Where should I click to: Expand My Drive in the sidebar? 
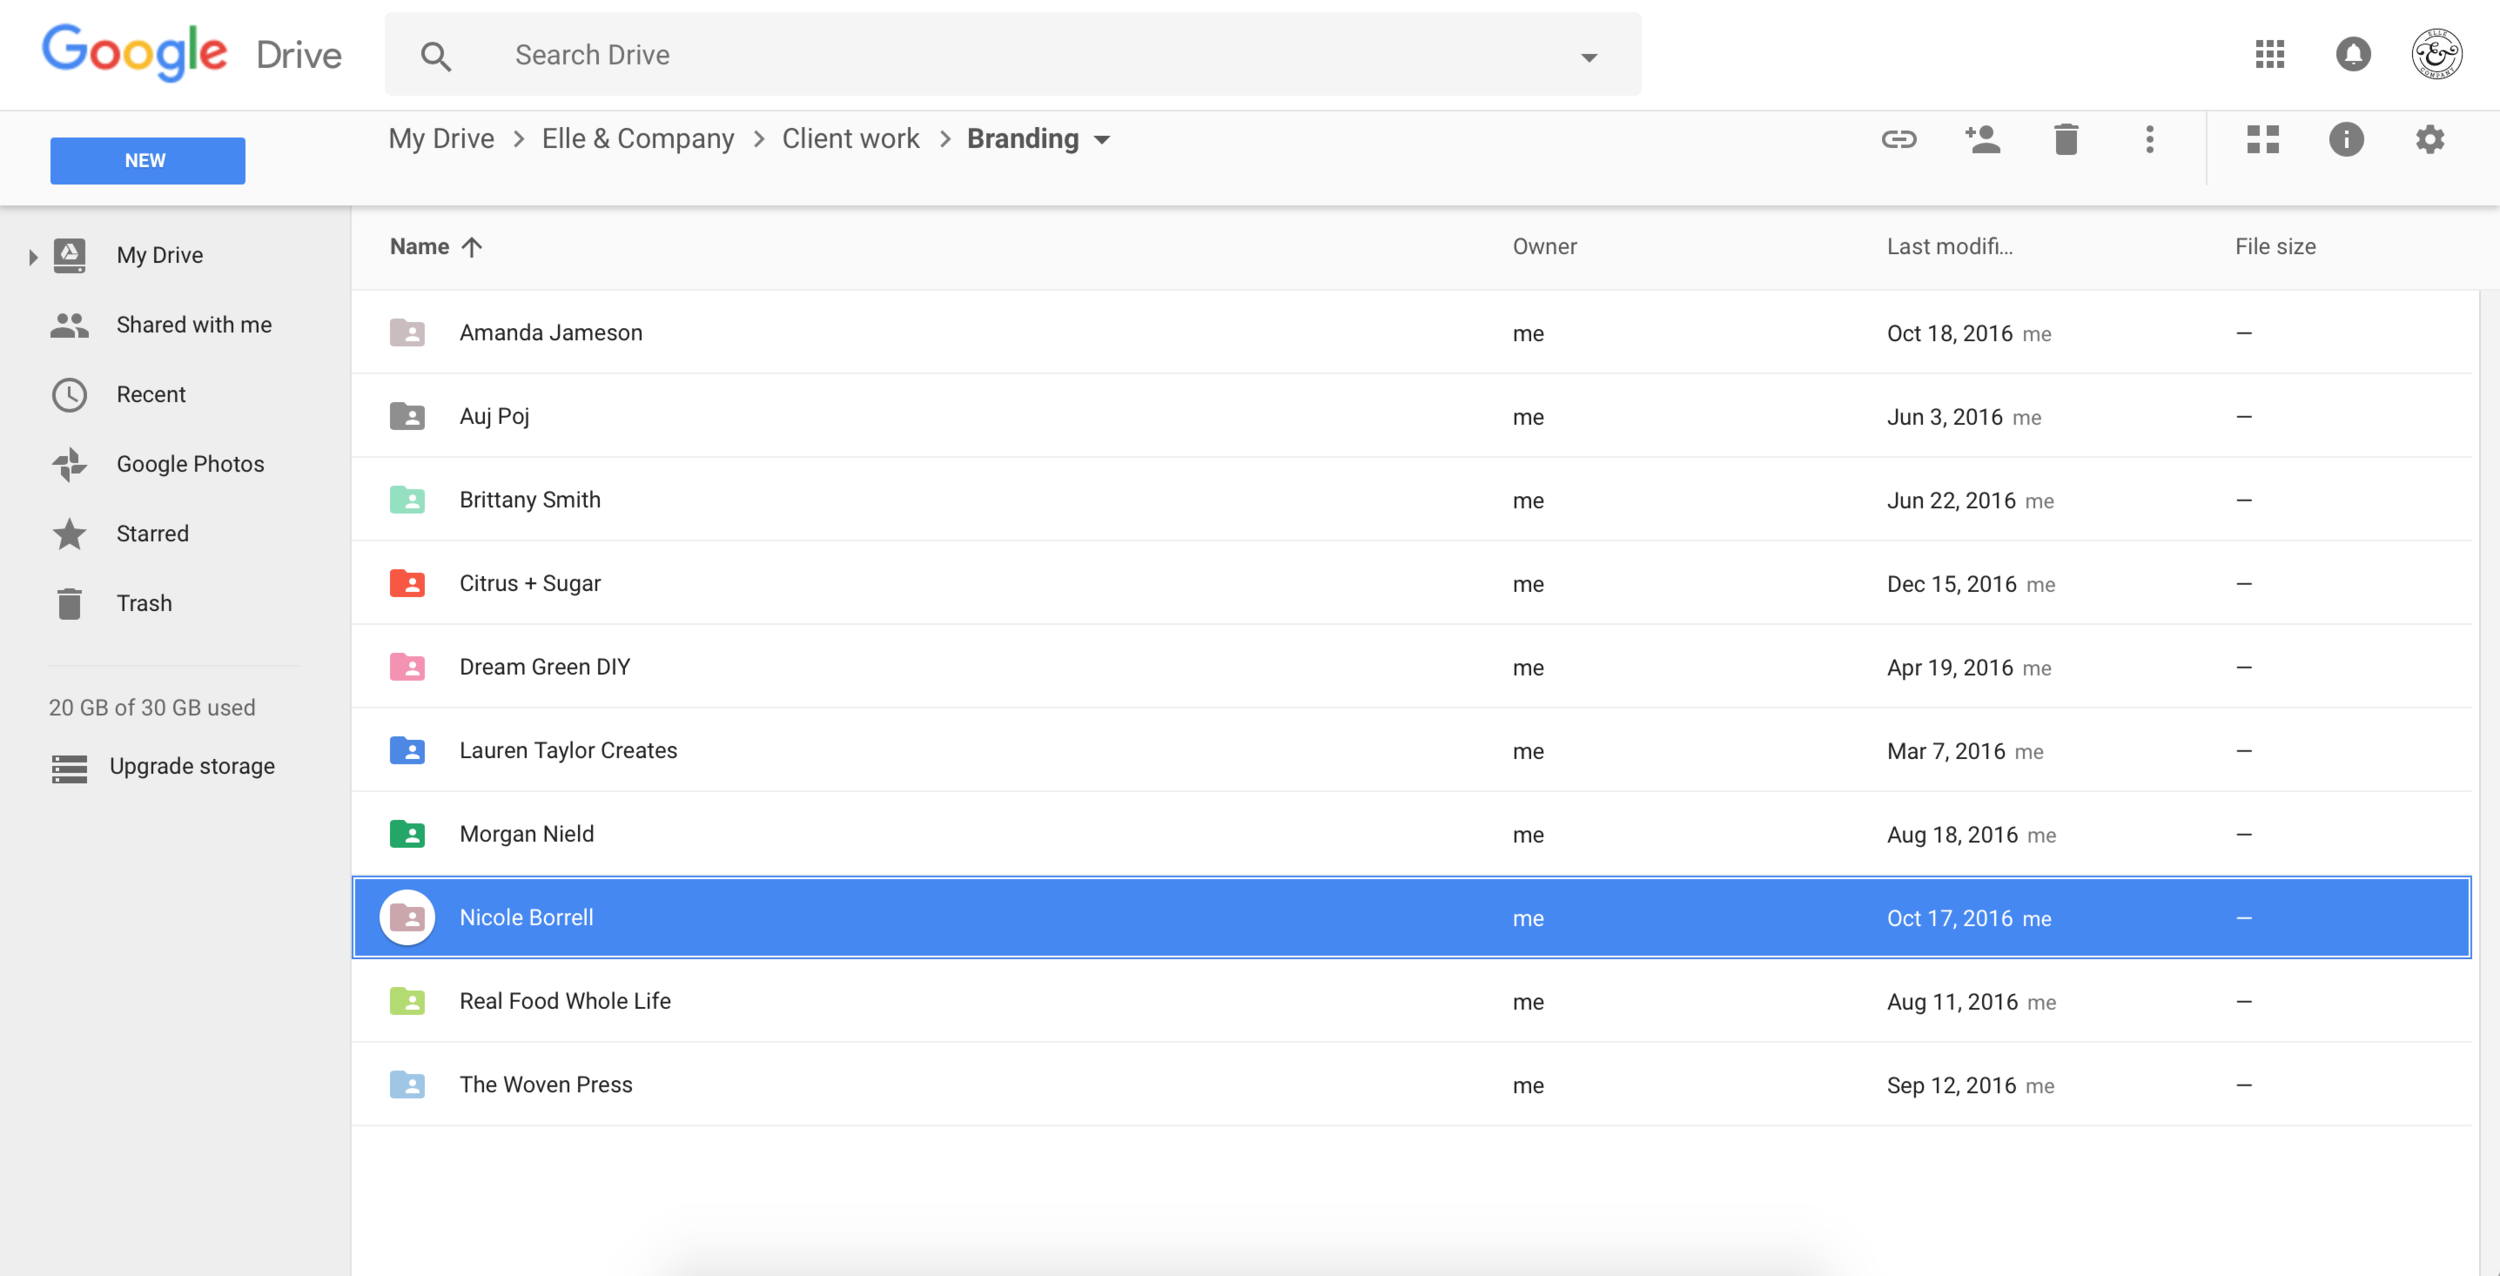32,255
